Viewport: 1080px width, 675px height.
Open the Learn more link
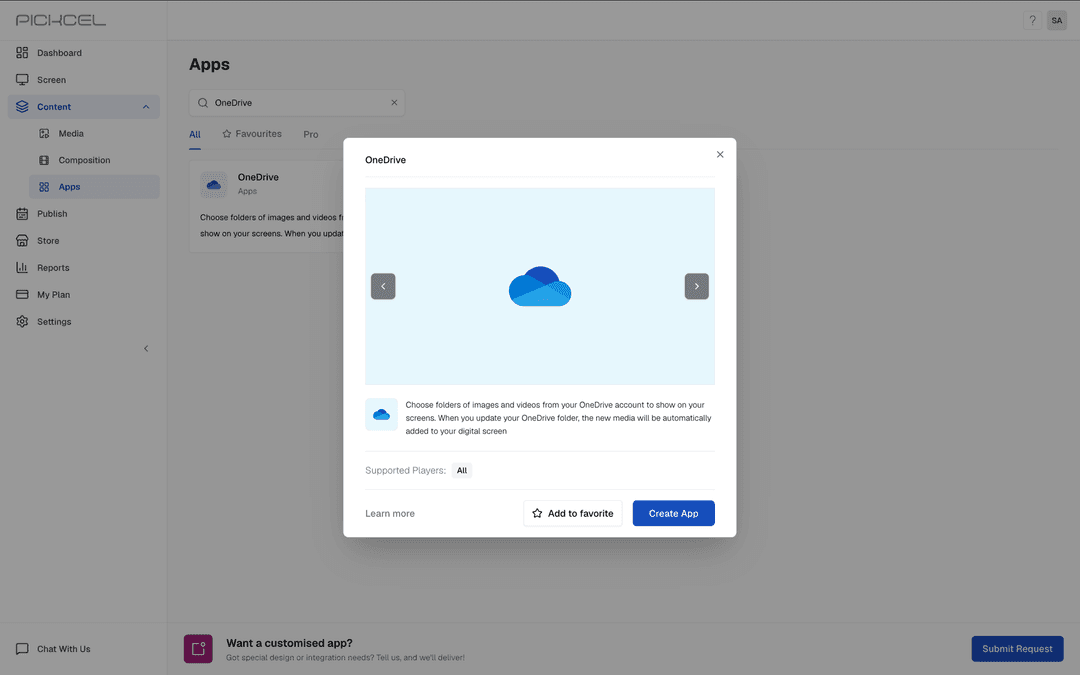(x=390, y=513)
